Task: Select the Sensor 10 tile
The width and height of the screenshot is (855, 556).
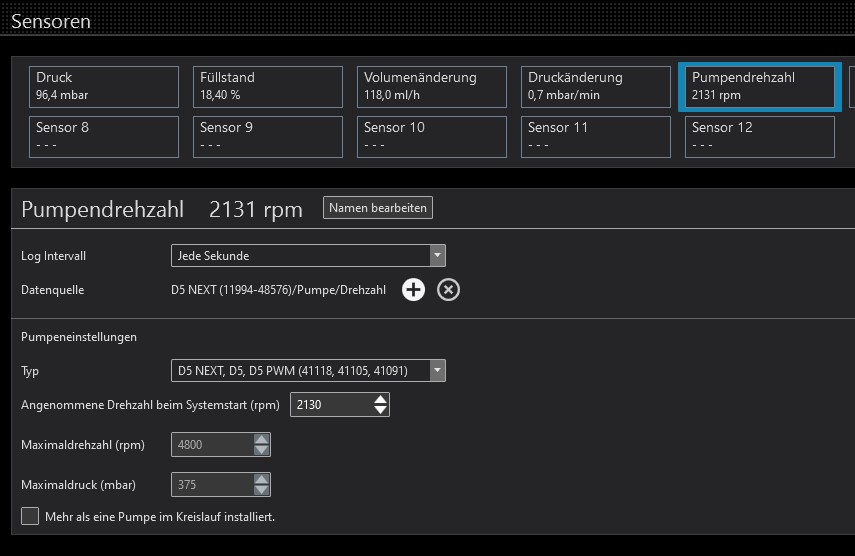Action: pos(432,137)
